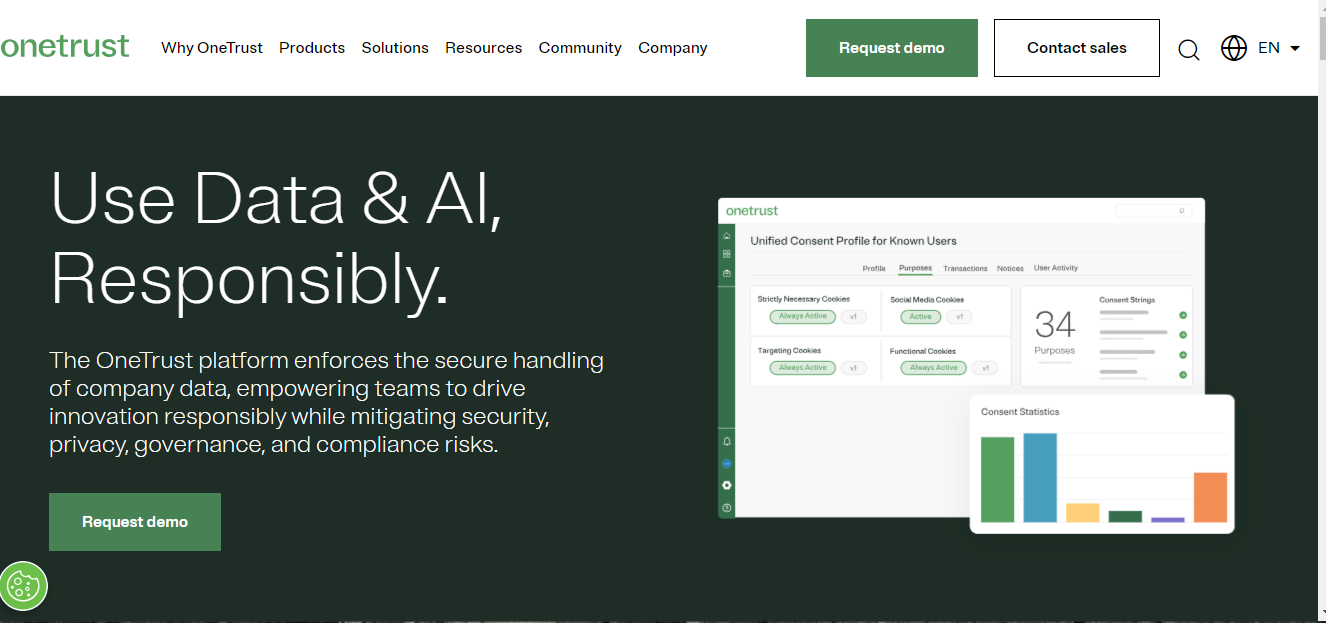Toggle Always Active pill under Functional Cookies
Viewport: 1326px width, 623px height.
click(x=934, y=367)
